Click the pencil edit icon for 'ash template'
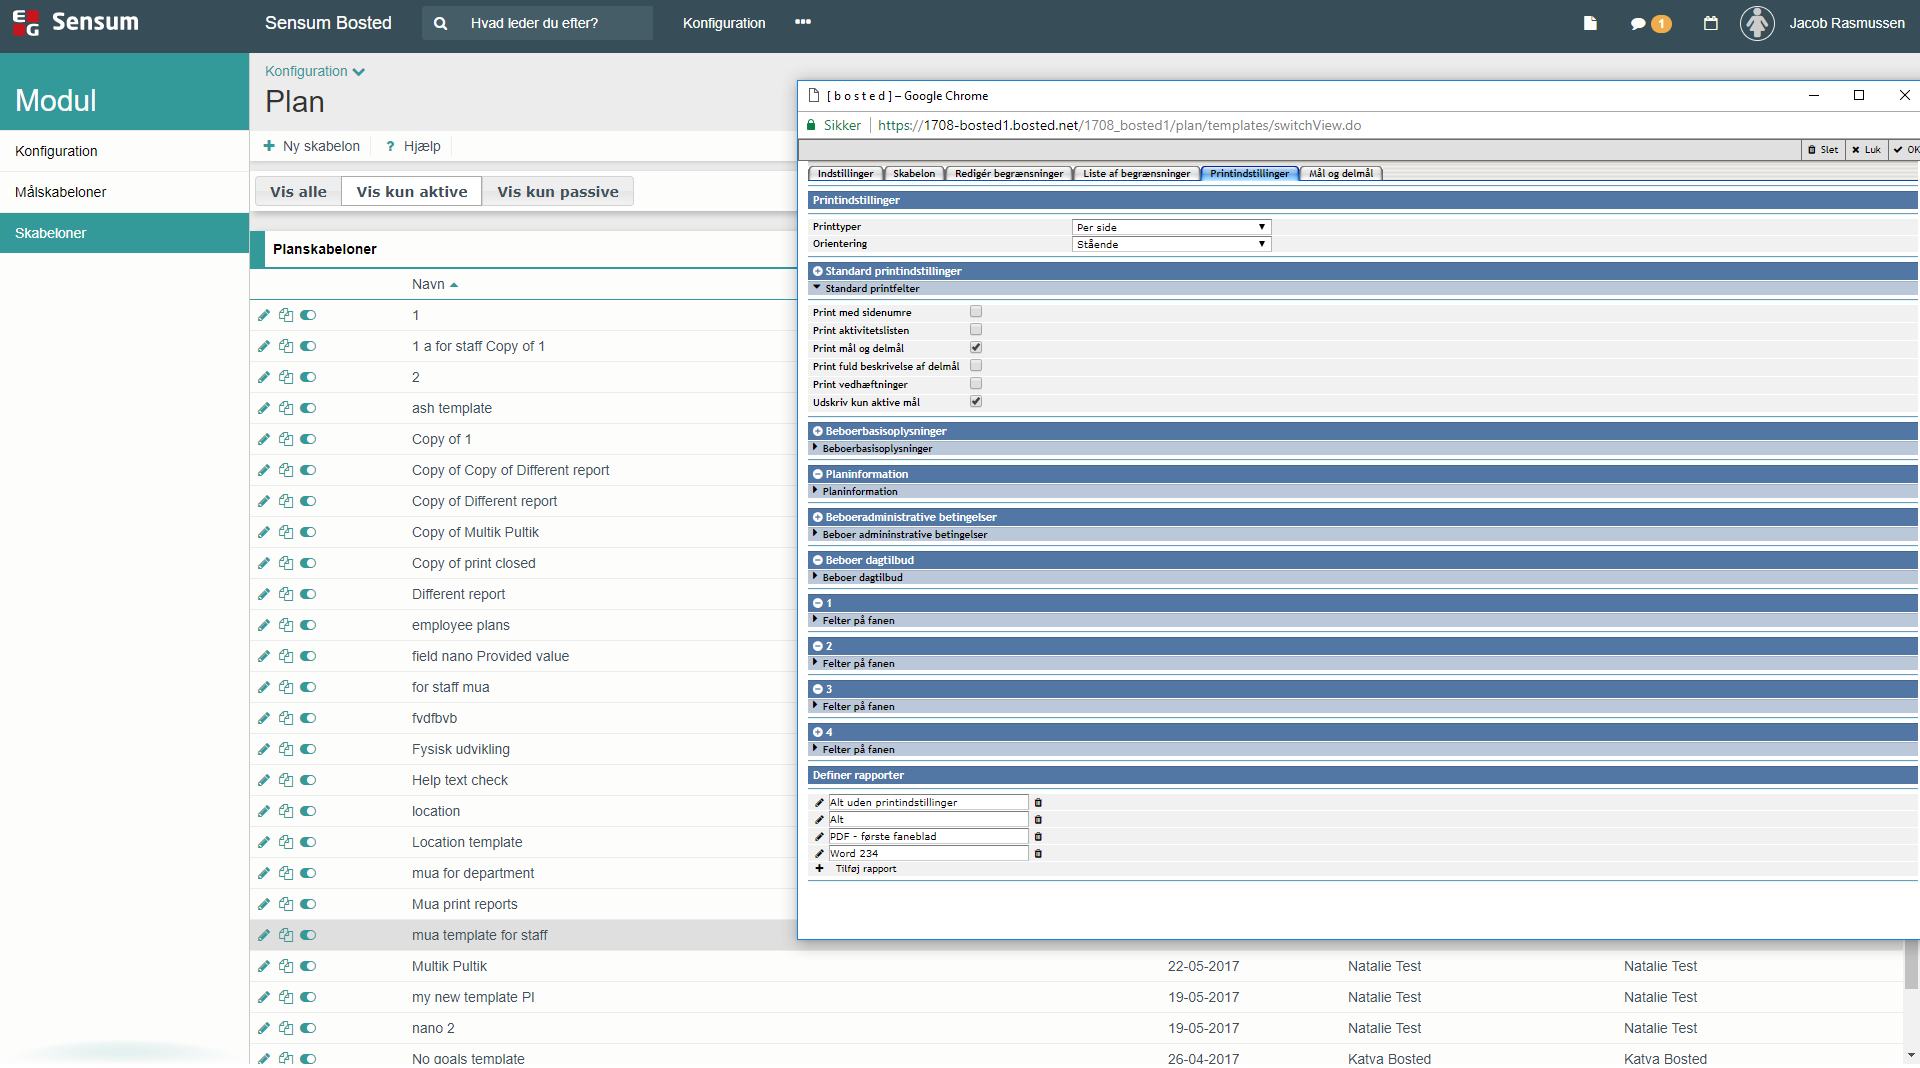1920x1068 pixels. 264,408
